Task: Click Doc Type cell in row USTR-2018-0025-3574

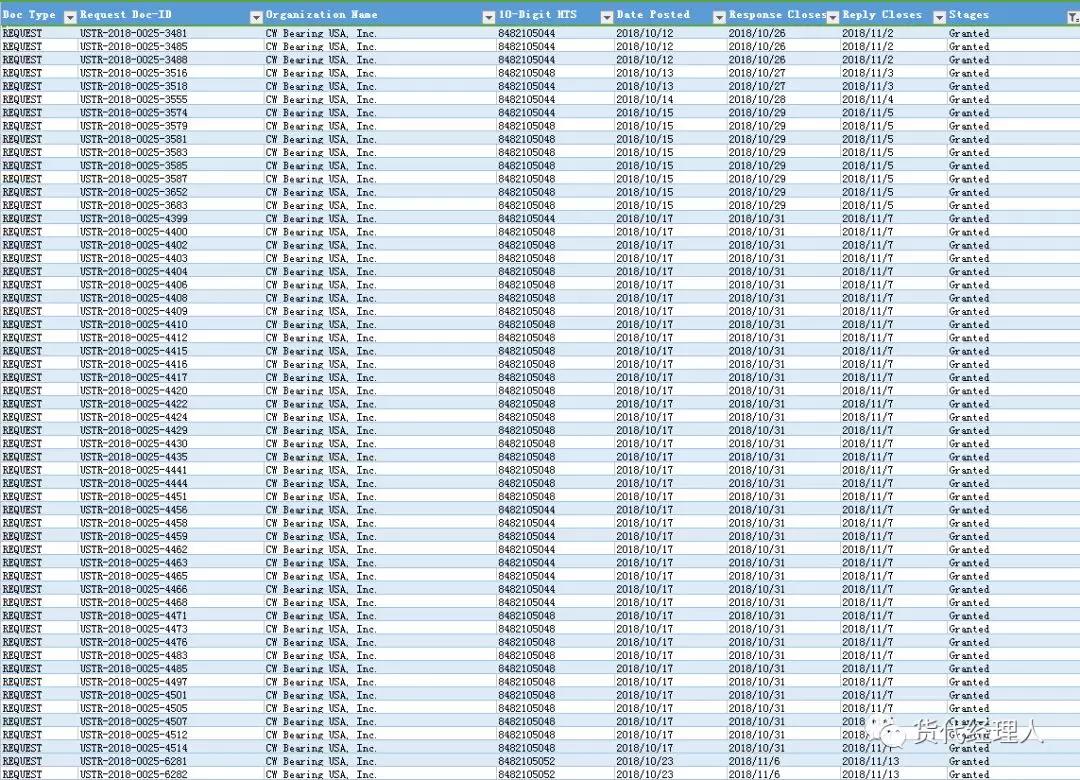Action: tap(22, 112)
